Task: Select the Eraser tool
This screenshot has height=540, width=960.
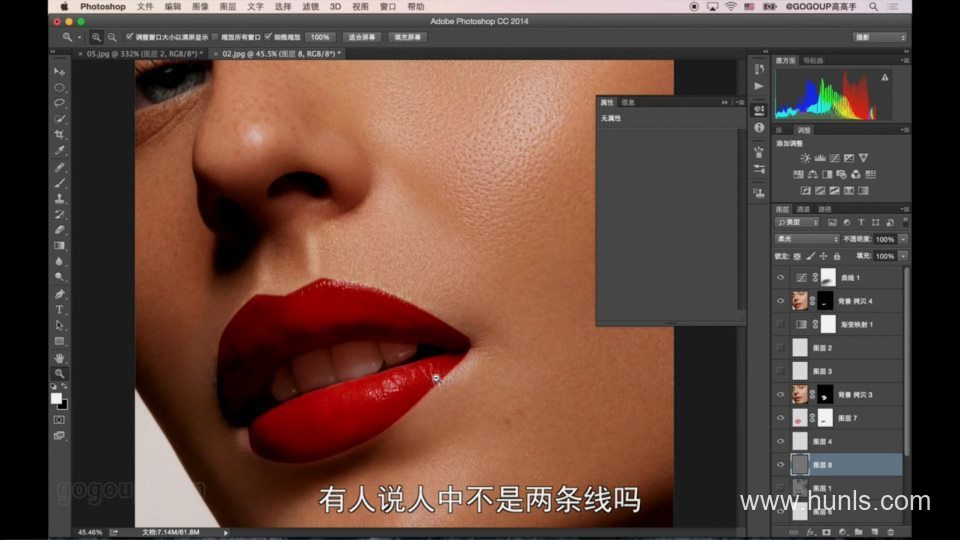Action: pos(59,230)
